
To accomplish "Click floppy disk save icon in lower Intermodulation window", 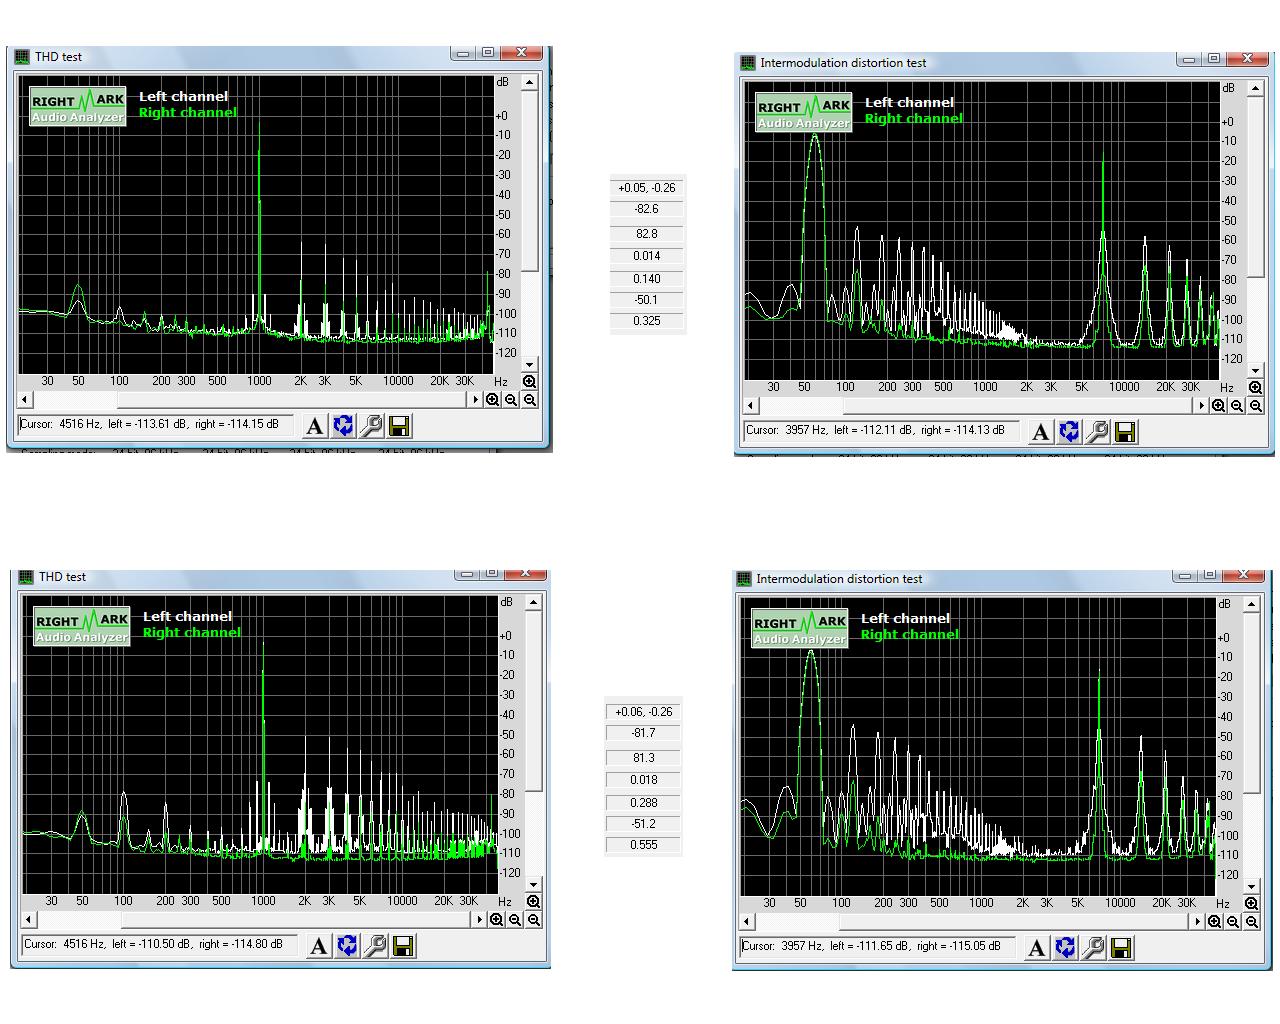I will pyautogui.click(x=1121, y=948).
